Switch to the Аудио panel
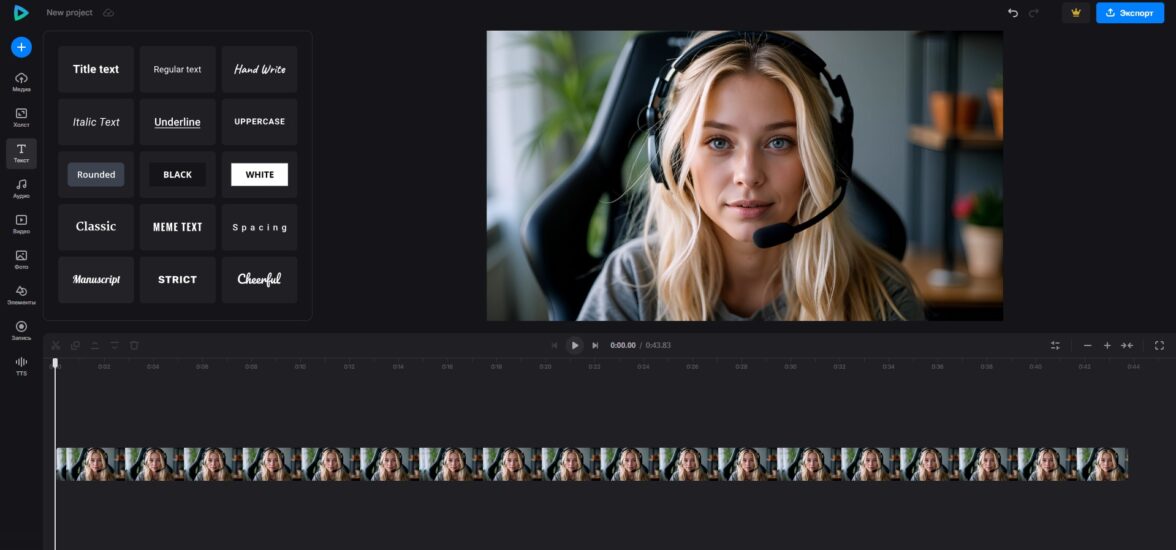 pos(21,188)
